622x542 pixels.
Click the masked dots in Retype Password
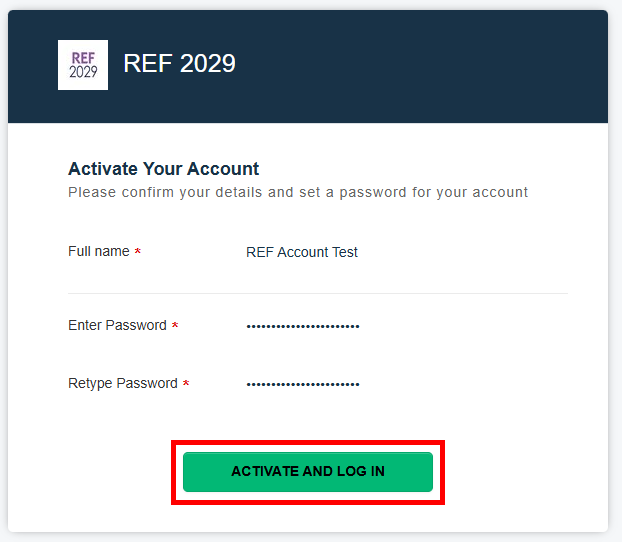302,384
